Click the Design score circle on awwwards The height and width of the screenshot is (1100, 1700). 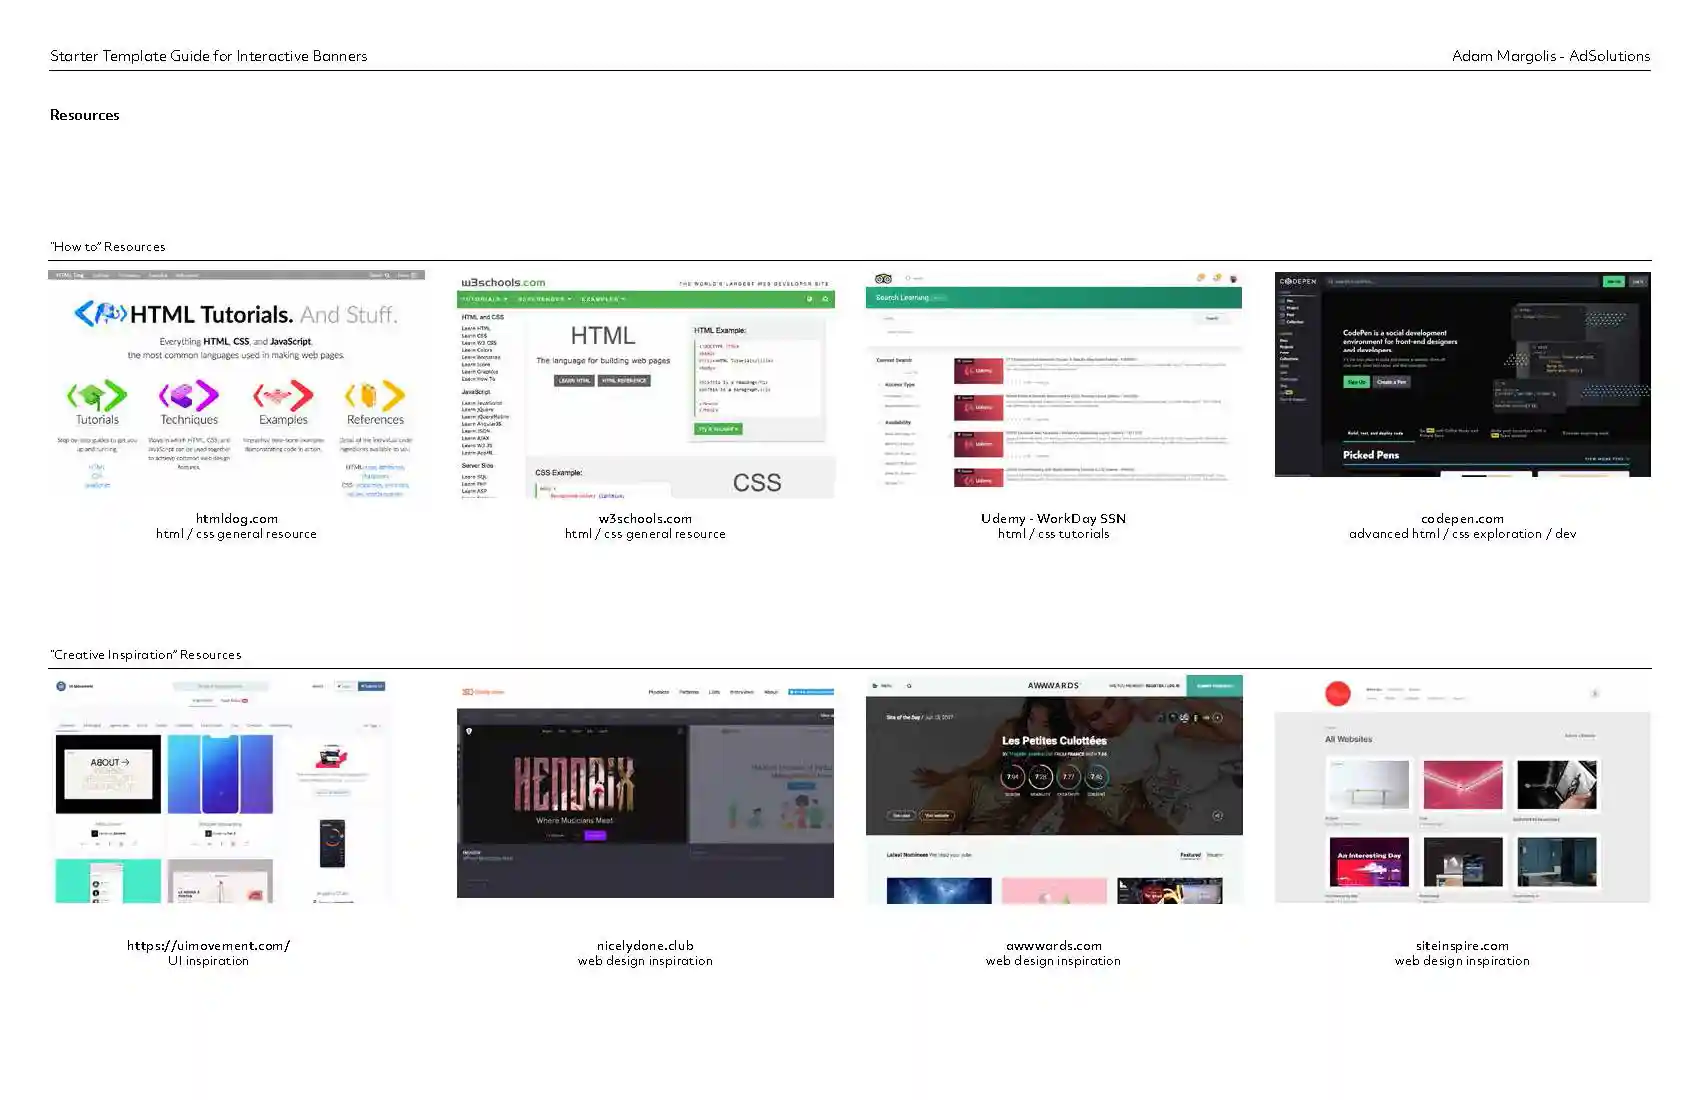[x=1014, y=777]
